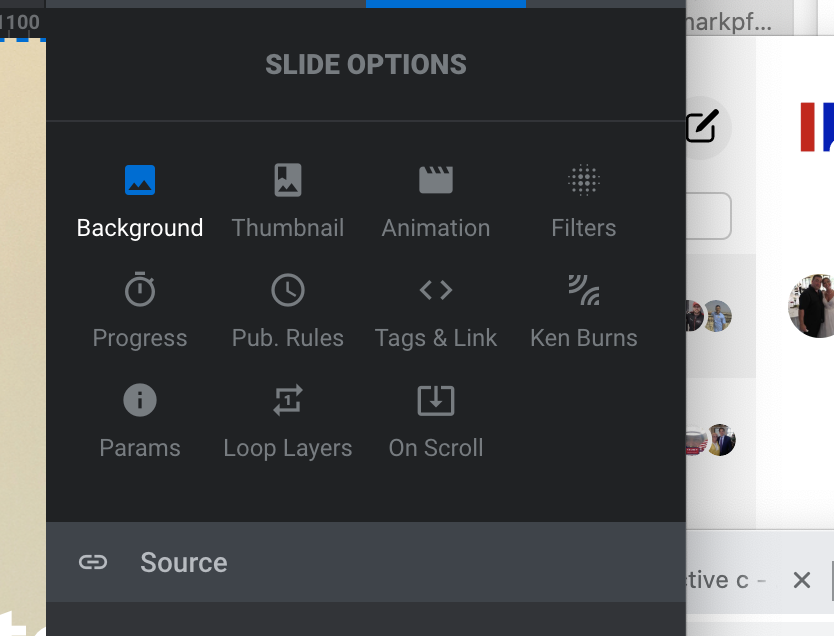Screen dimensions: 834x636
Task: Click the SLIDE OPTIONS panel header
Action: [365, 64]
